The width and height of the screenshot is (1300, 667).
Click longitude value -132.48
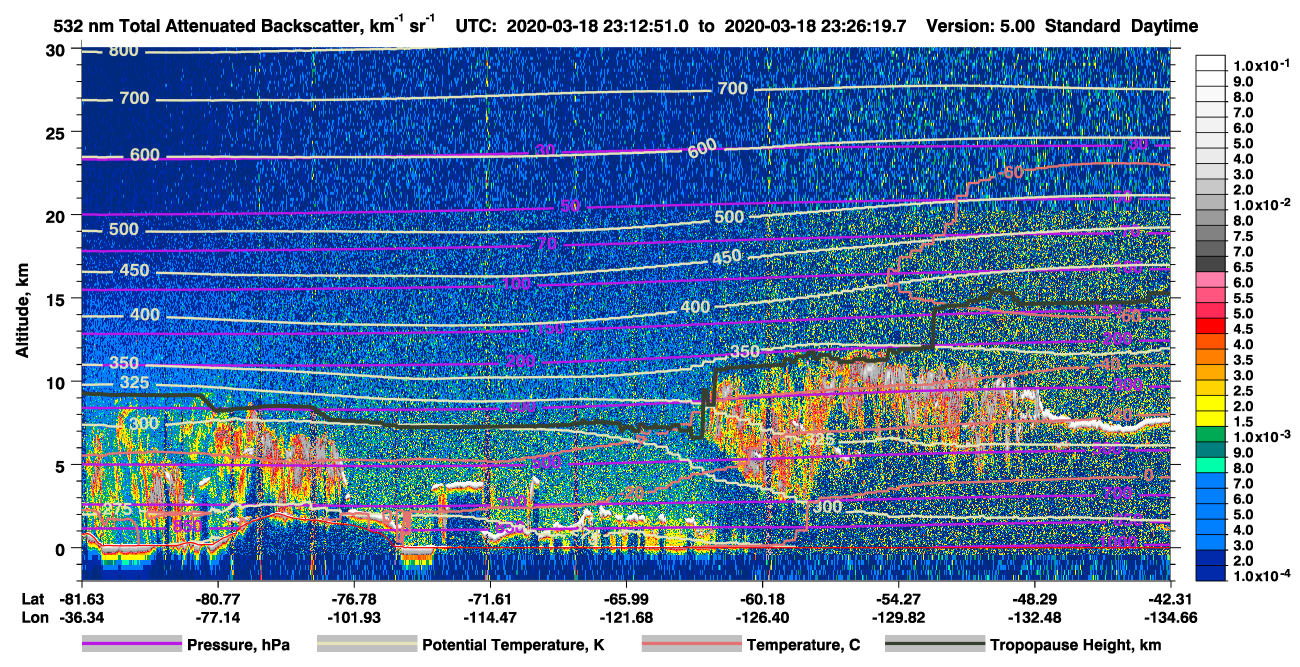[x=1033, y=616]
